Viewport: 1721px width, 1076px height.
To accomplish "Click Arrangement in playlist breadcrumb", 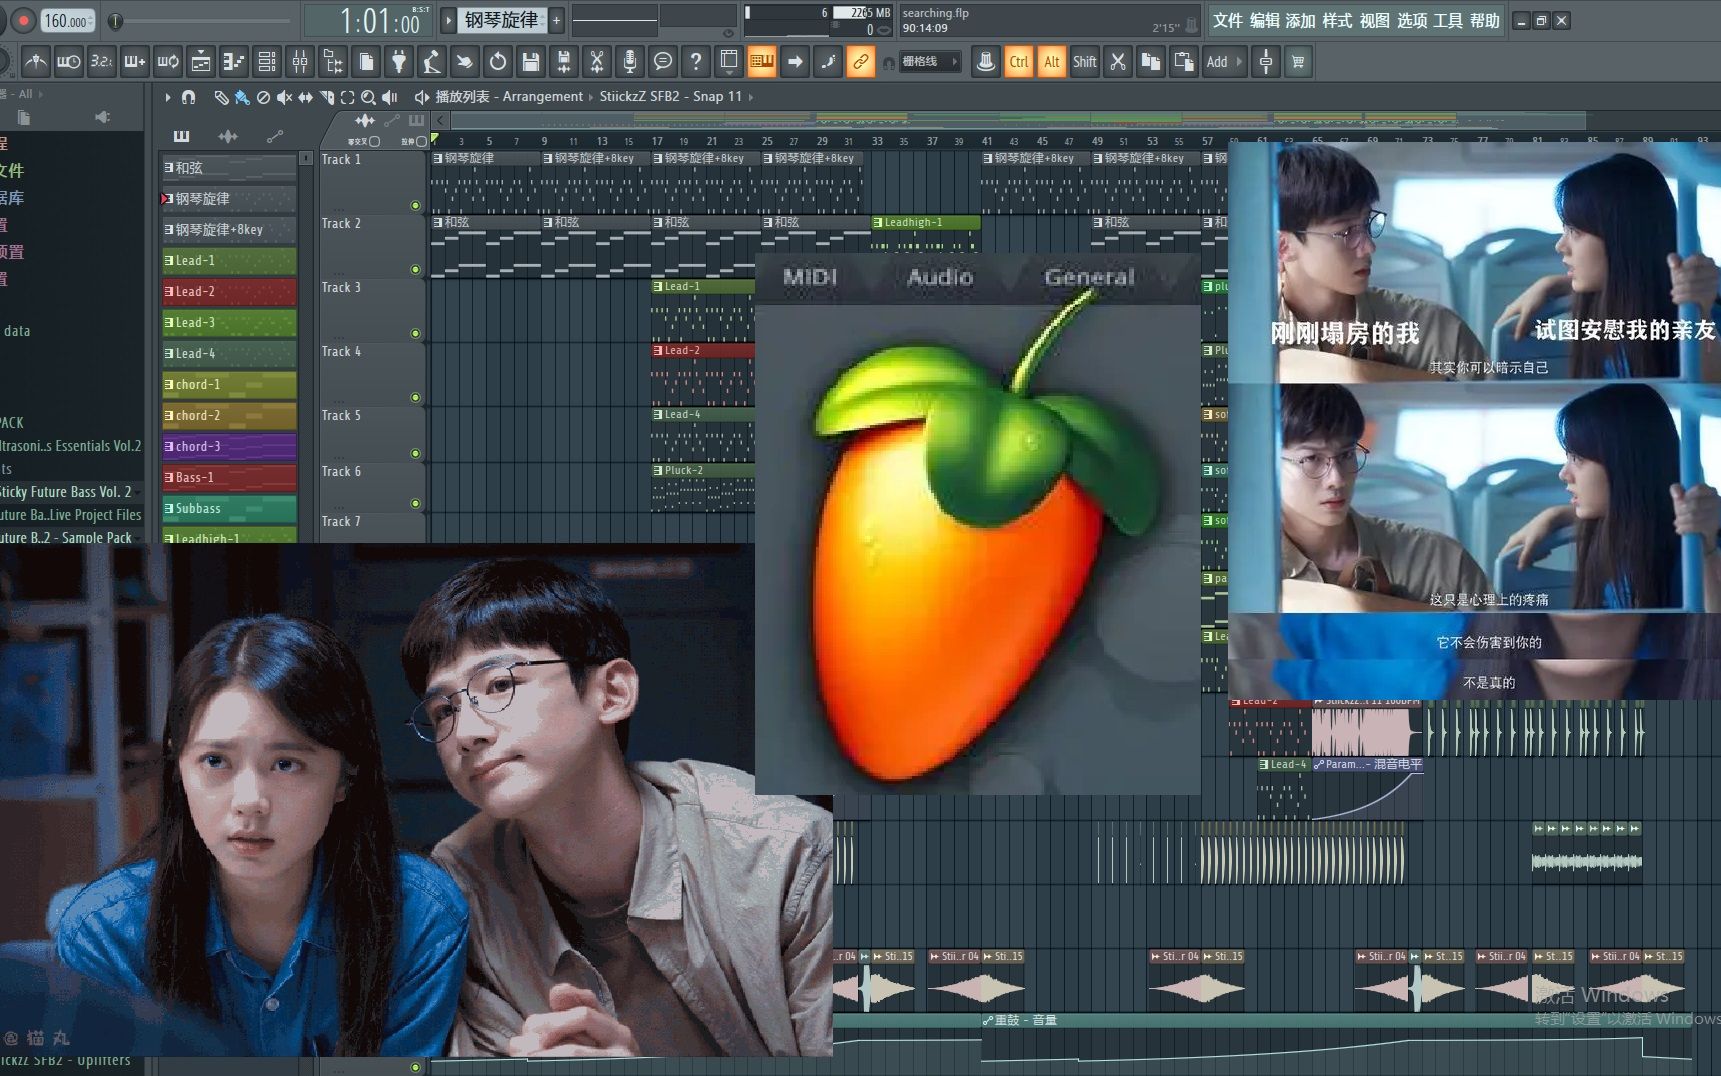I will (542, 97).
